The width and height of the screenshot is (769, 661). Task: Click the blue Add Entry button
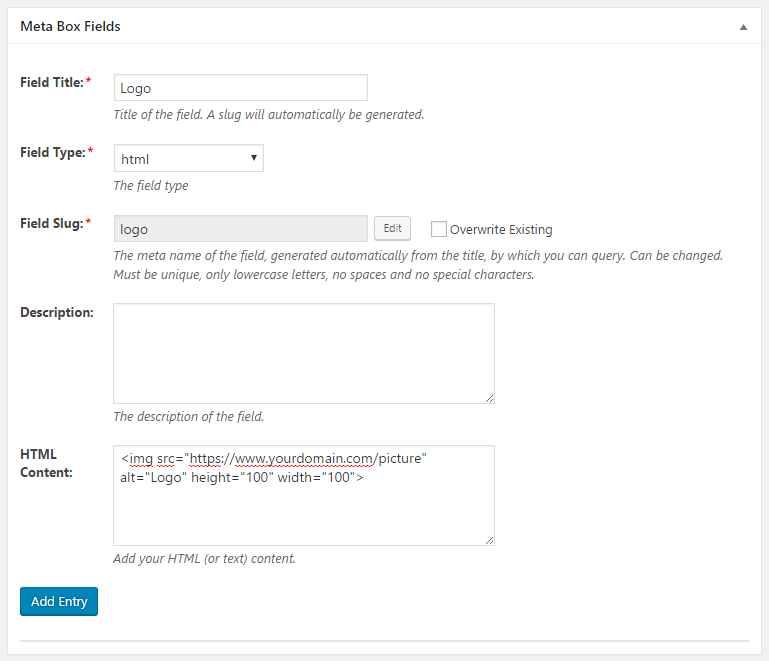pos(59,601)
